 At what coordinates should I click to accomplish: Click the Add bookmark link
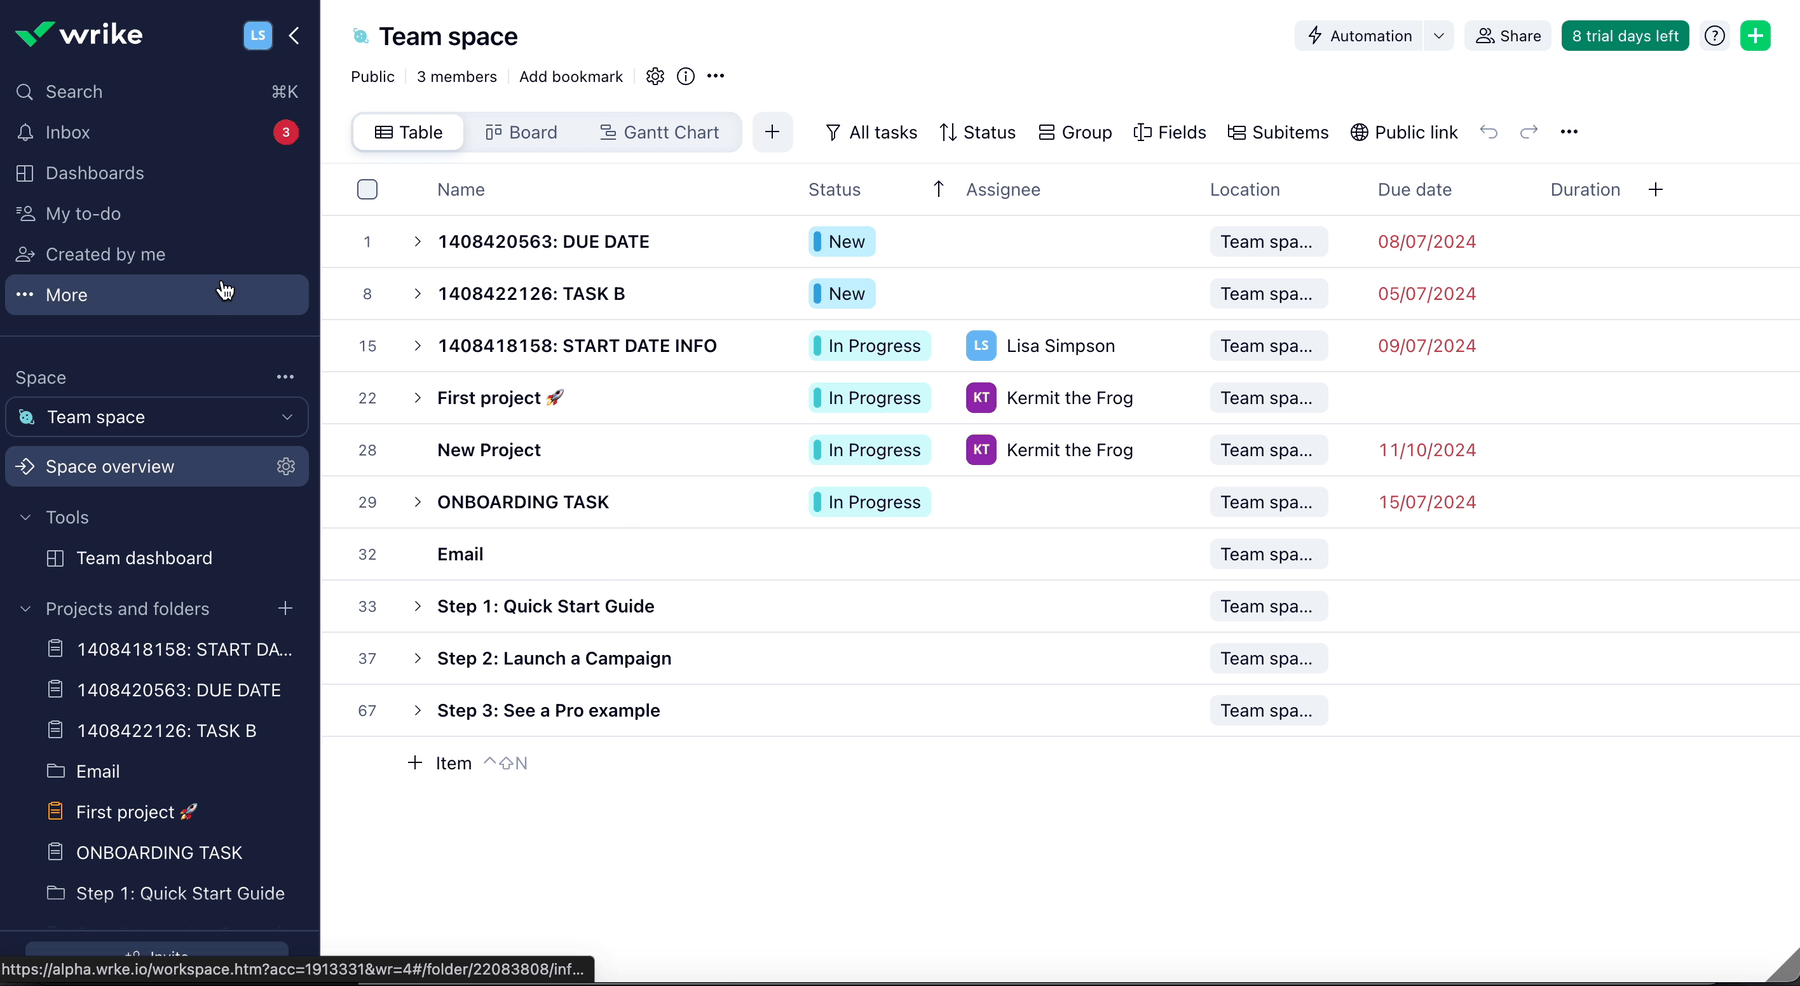pyautogui.click(x=570, y=77)
